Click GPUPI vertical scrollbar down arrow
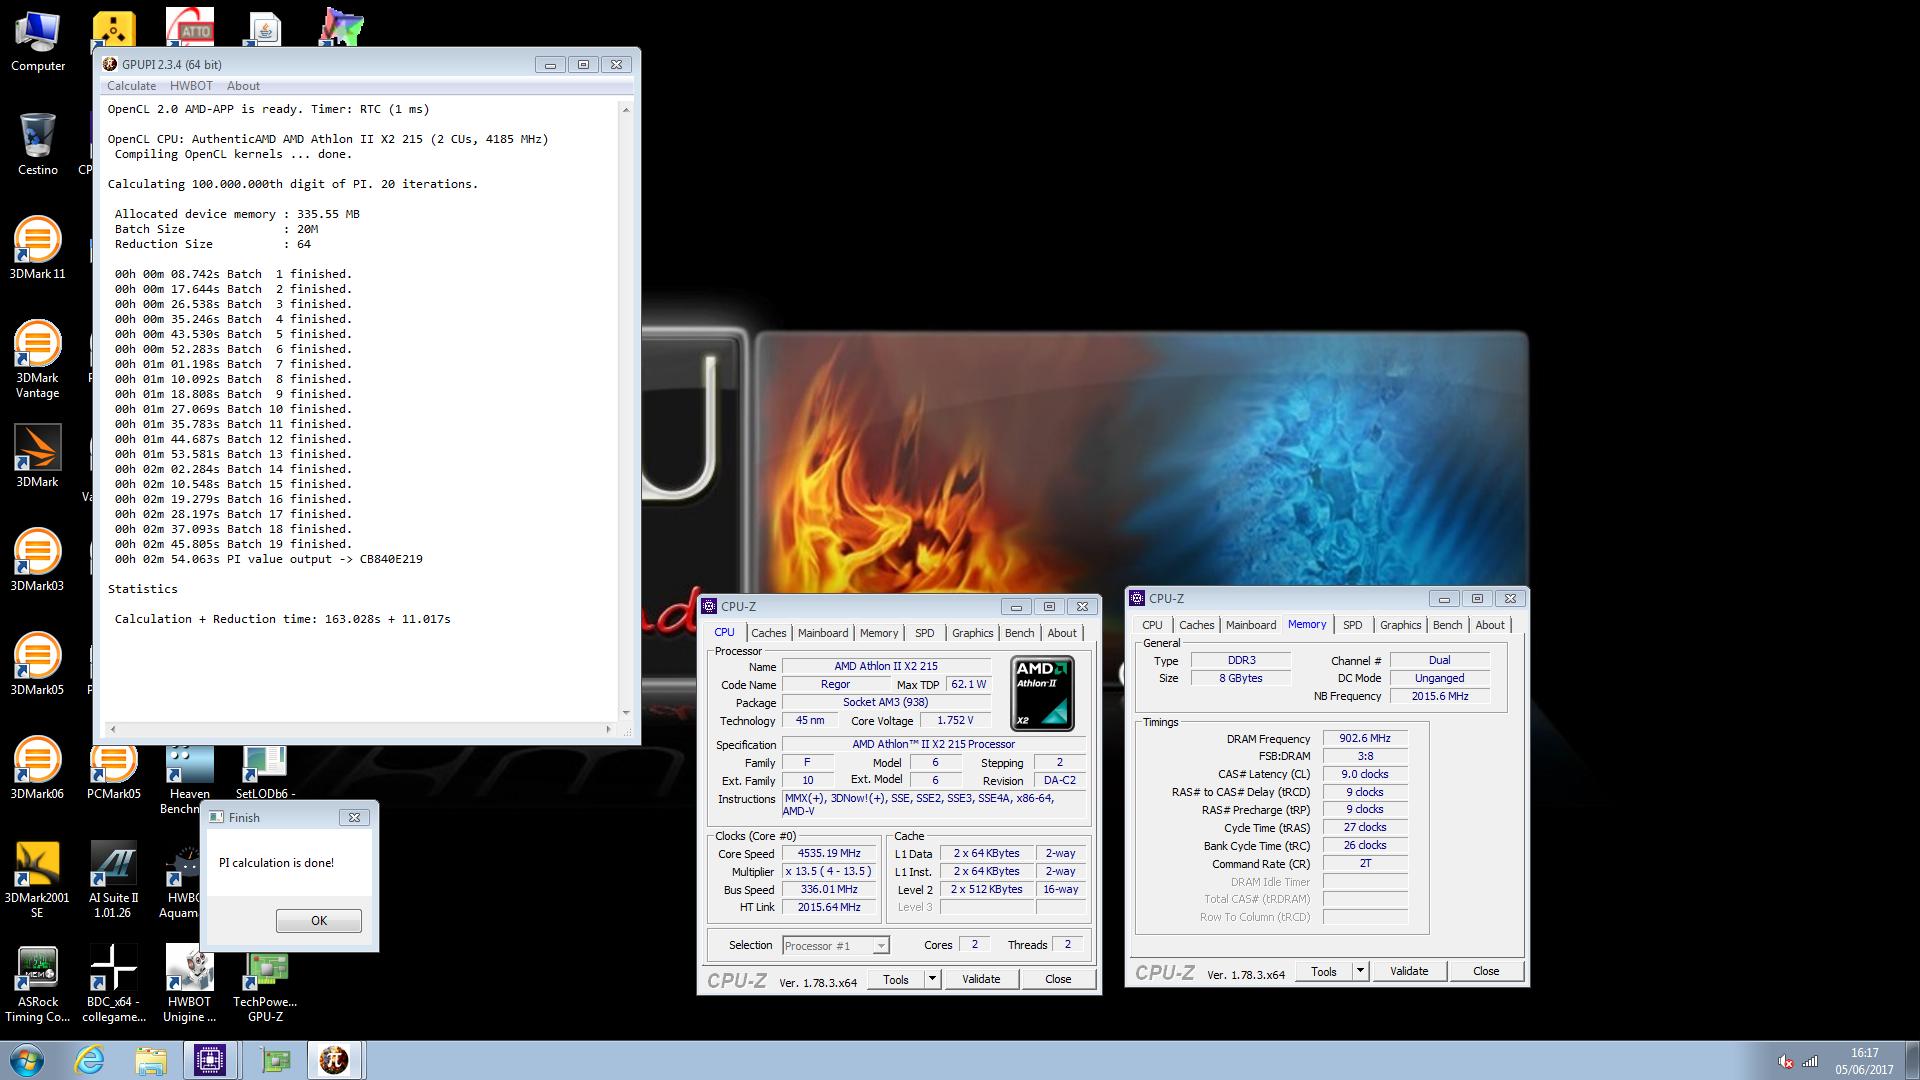 click(x=626, y=713)
